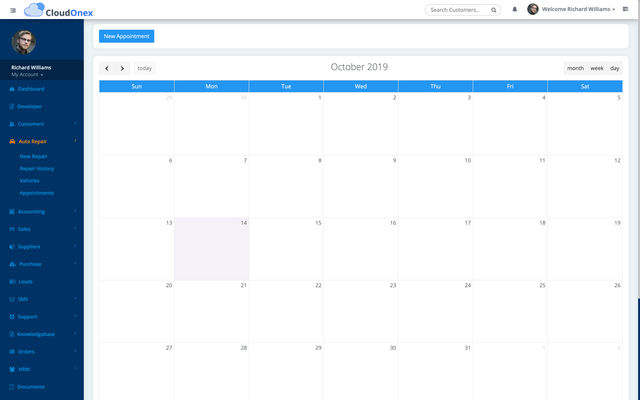Toggle the hamburger sidebar menu icon

click(13, 10)
